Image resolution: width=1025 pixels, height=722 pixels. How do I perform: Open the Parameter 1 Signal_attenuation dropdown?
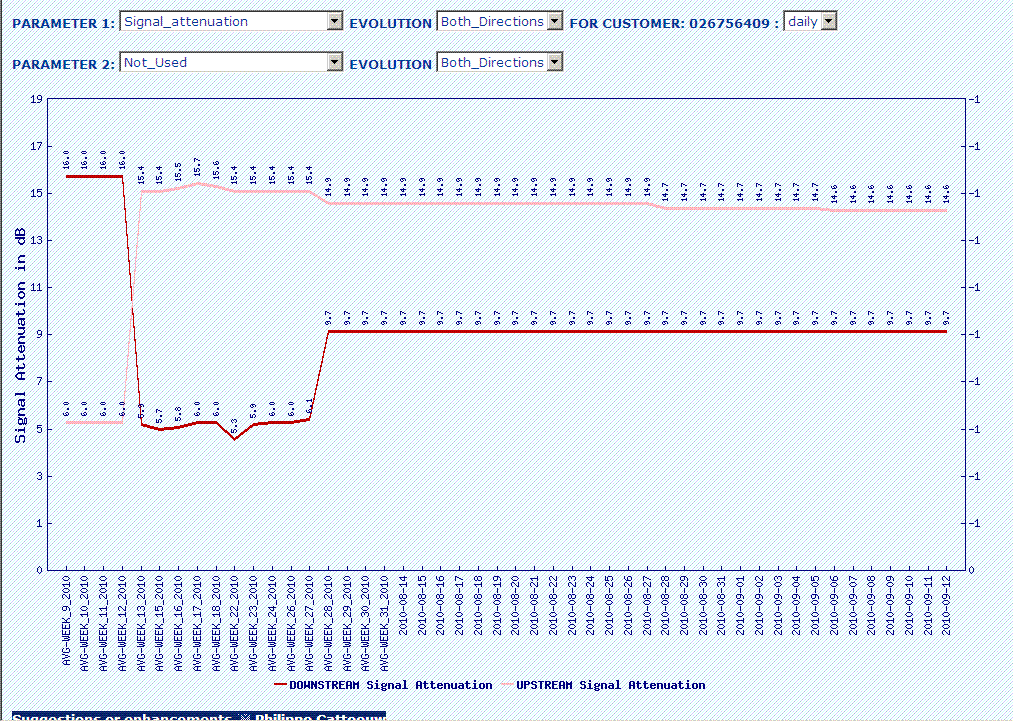[231, 22]
